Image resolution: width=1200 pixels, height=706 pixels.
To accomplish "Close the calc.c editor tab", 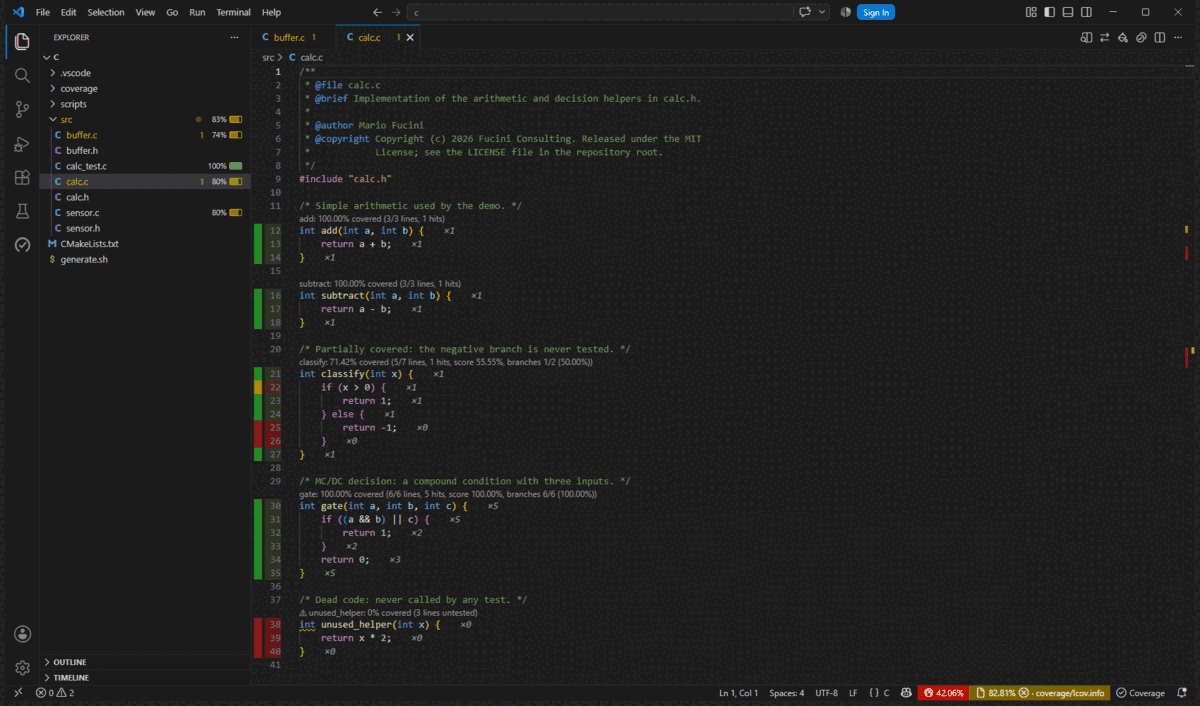I will tap(409, 37).
